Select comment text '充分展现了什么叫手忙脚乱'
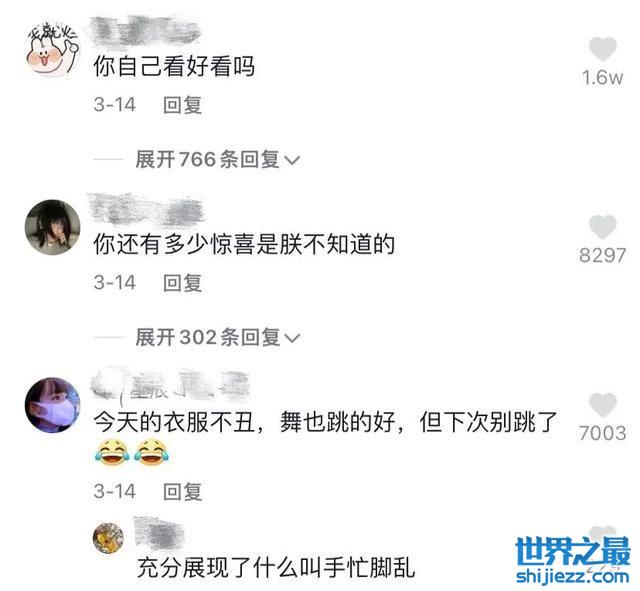 tap(276, 567)
